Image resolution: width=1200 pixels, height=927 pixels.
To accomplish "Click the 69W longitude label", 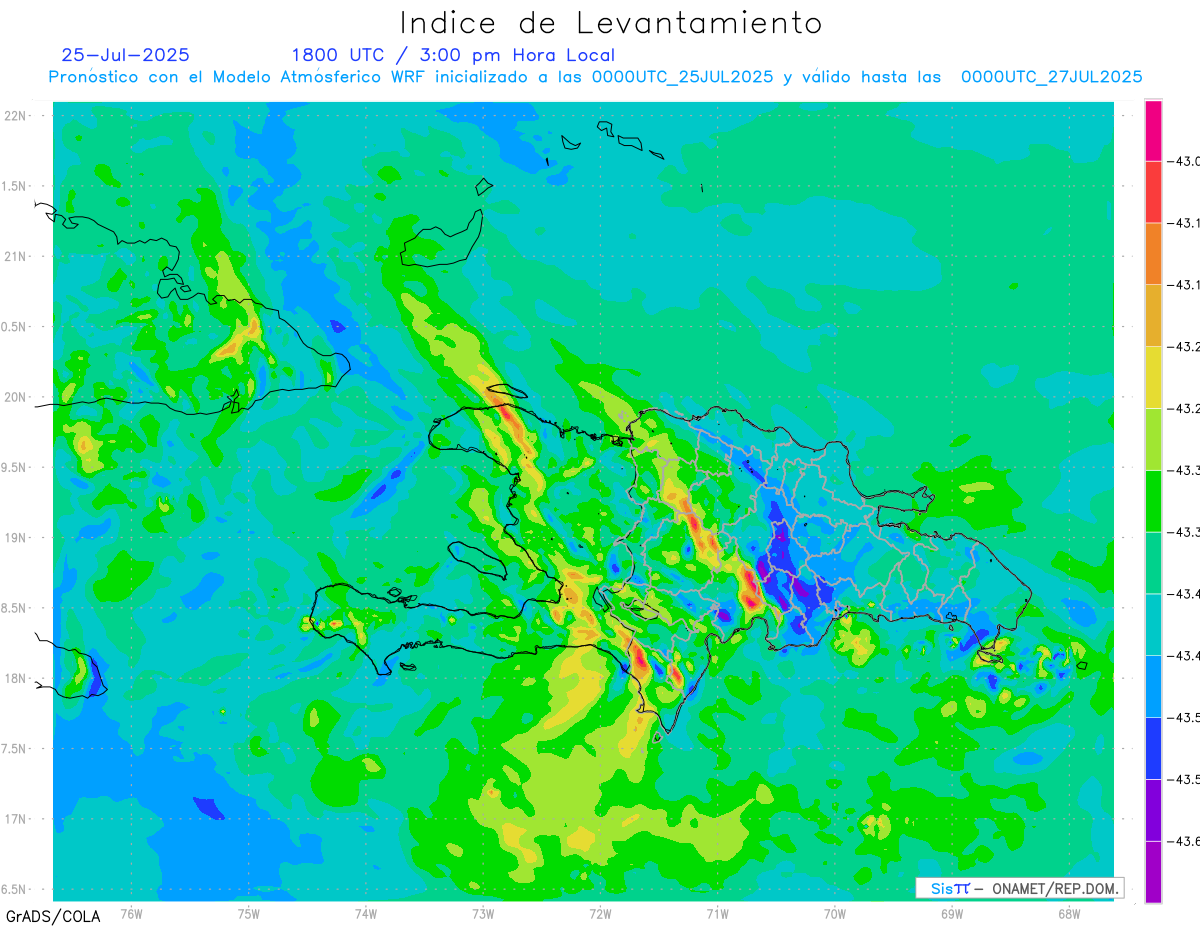I will tap(952, 913).
